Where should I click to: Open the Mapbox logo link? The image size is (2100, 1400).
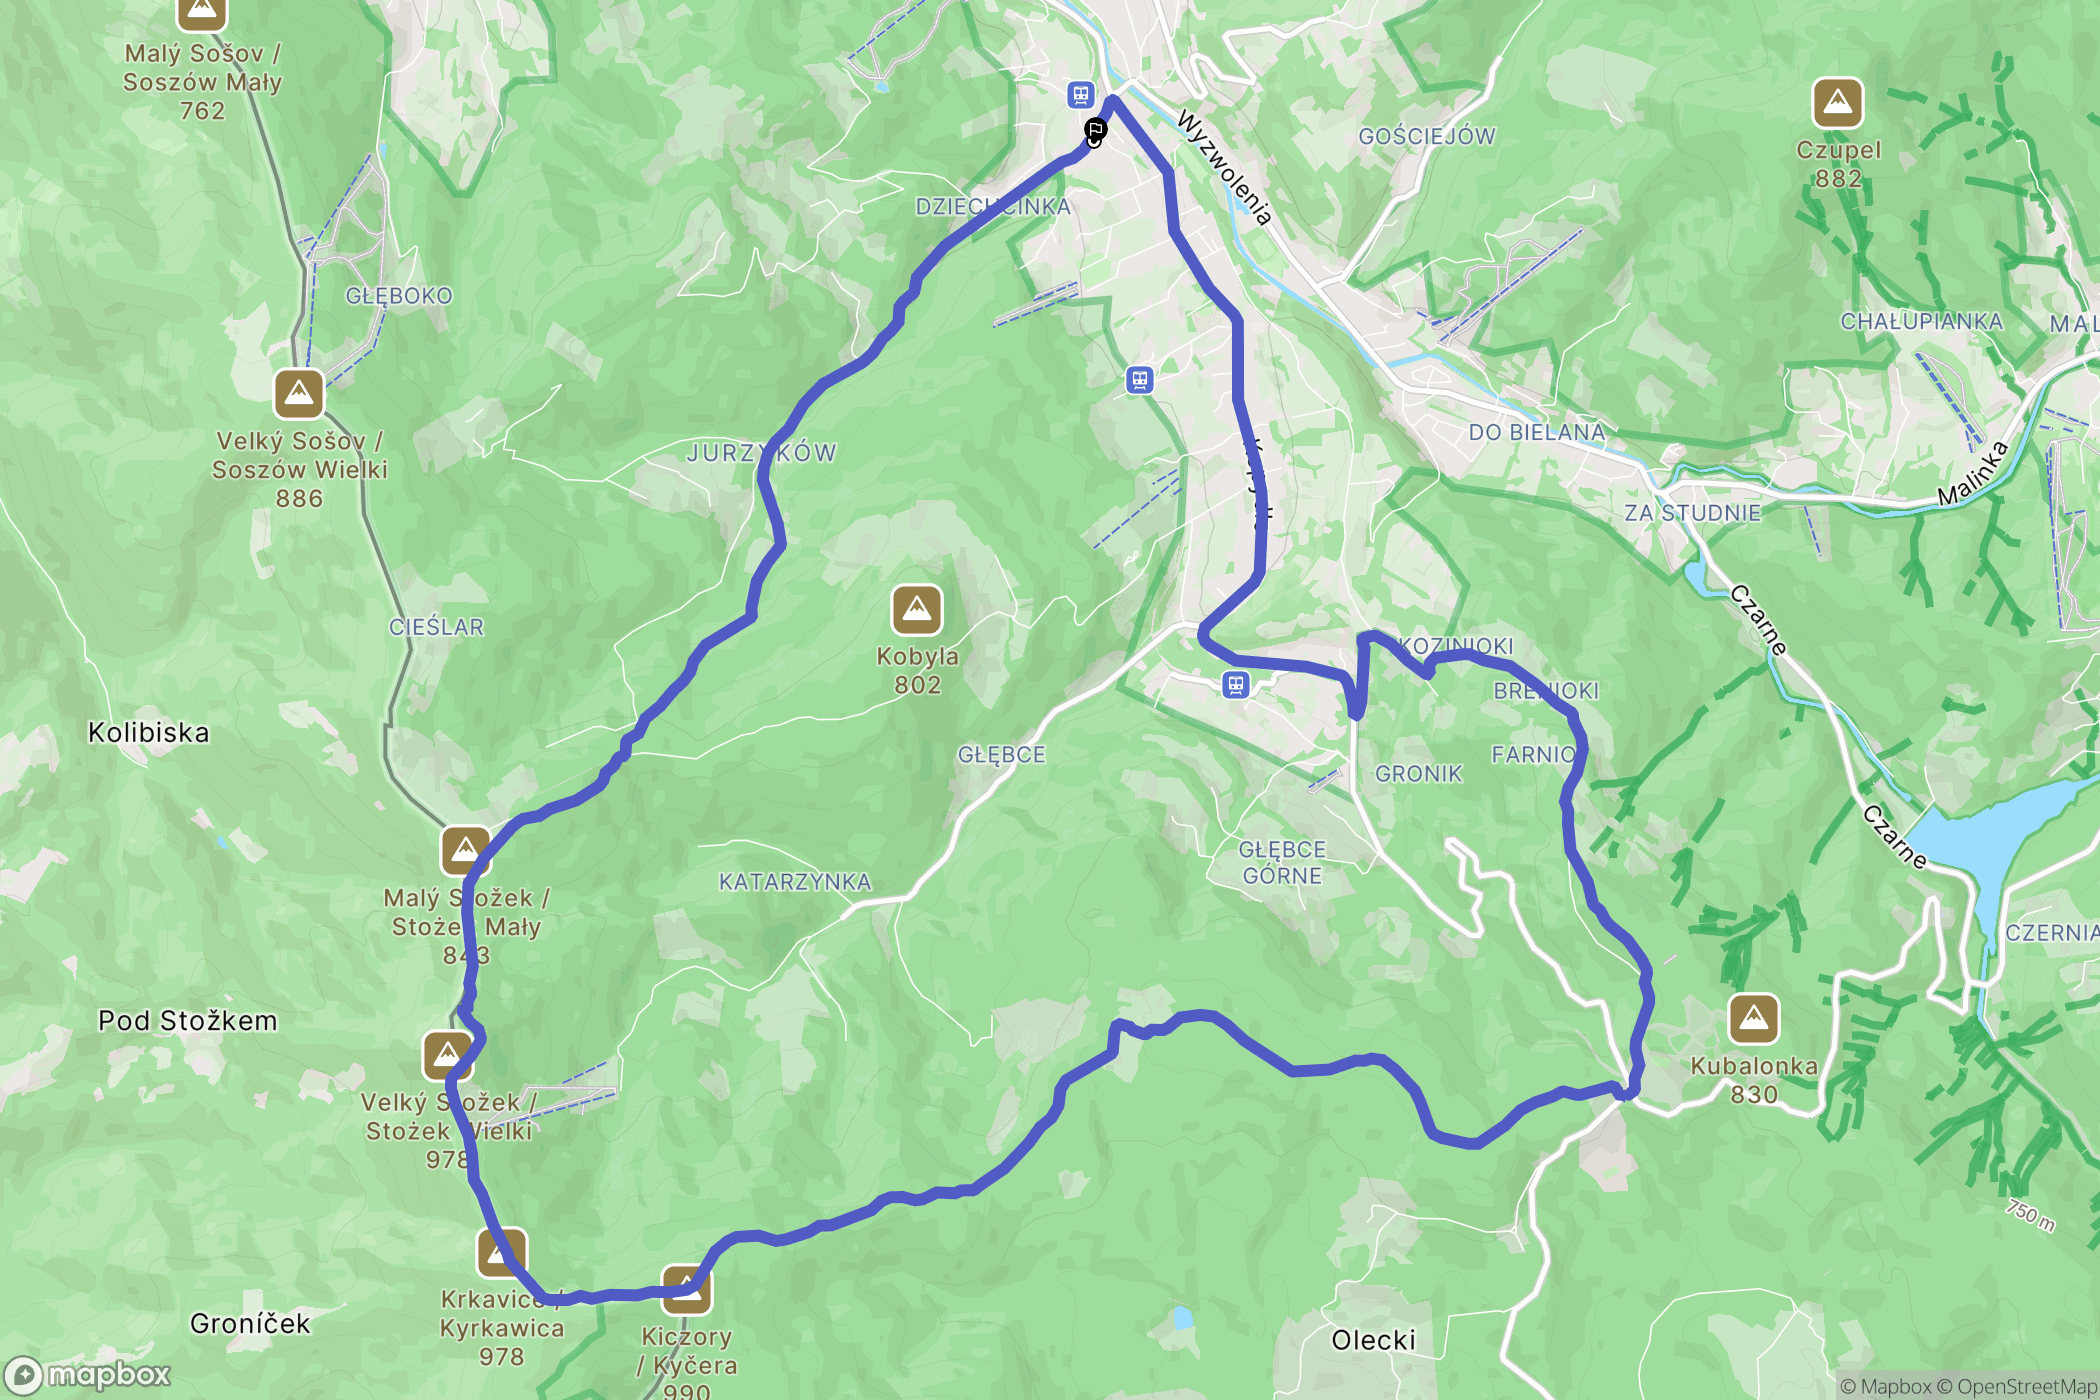[88, 1375]
